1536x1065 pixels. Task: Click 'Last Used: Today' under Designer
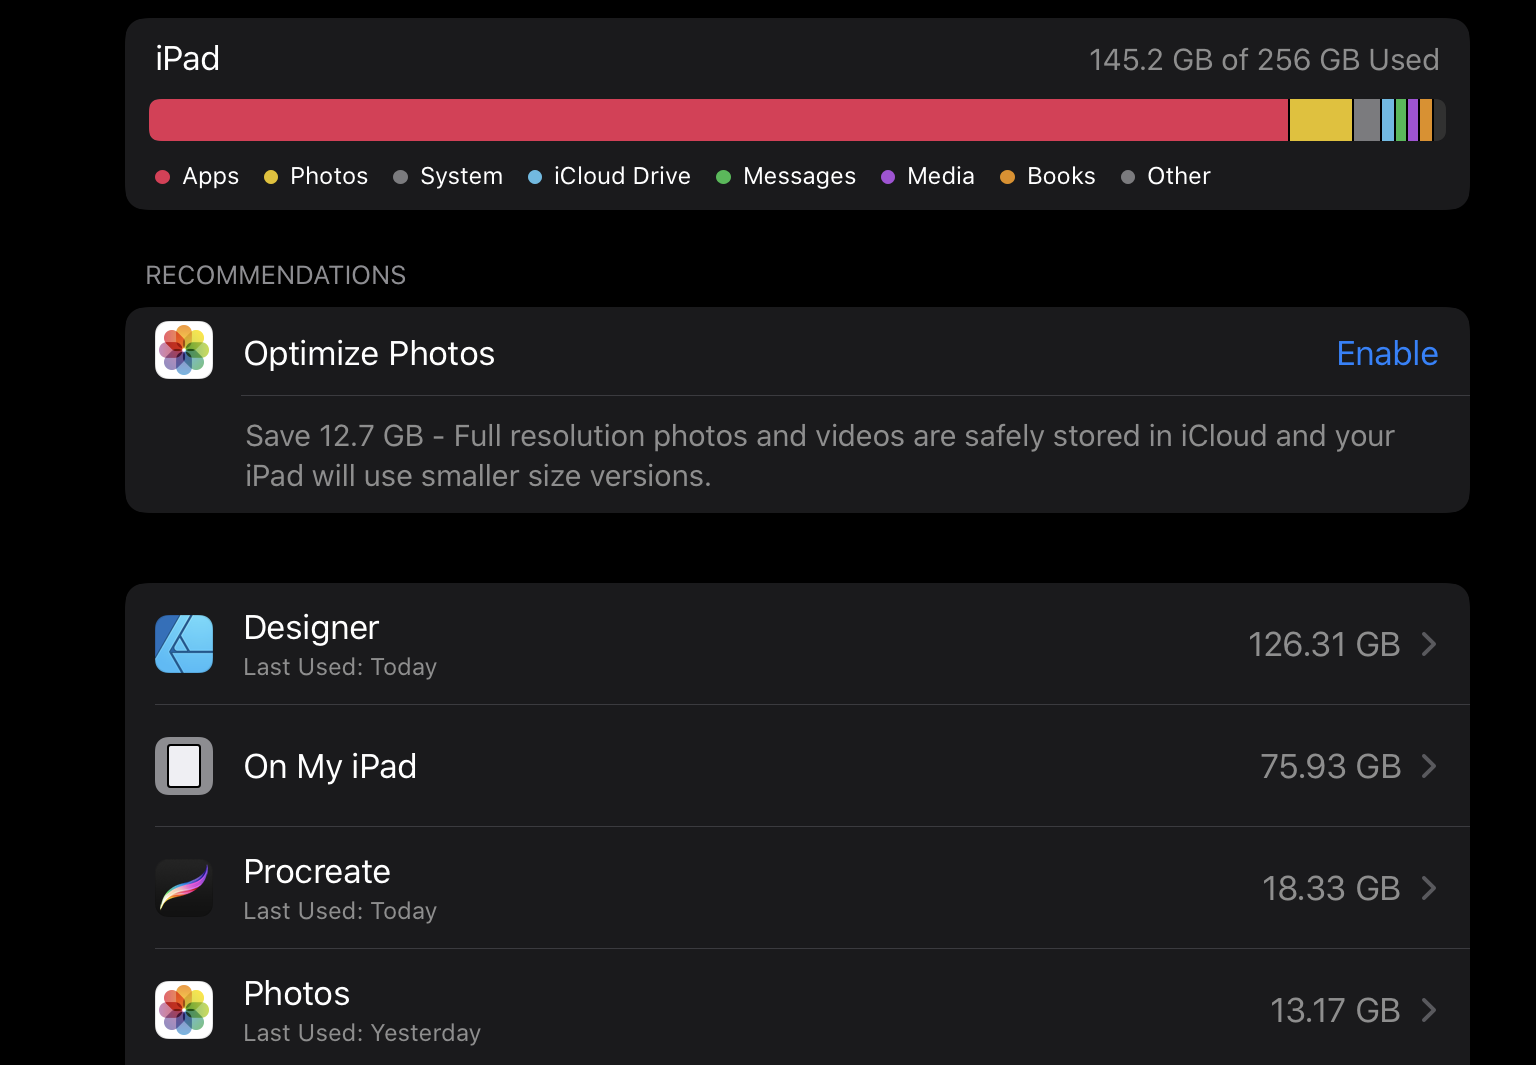point(340,667)
